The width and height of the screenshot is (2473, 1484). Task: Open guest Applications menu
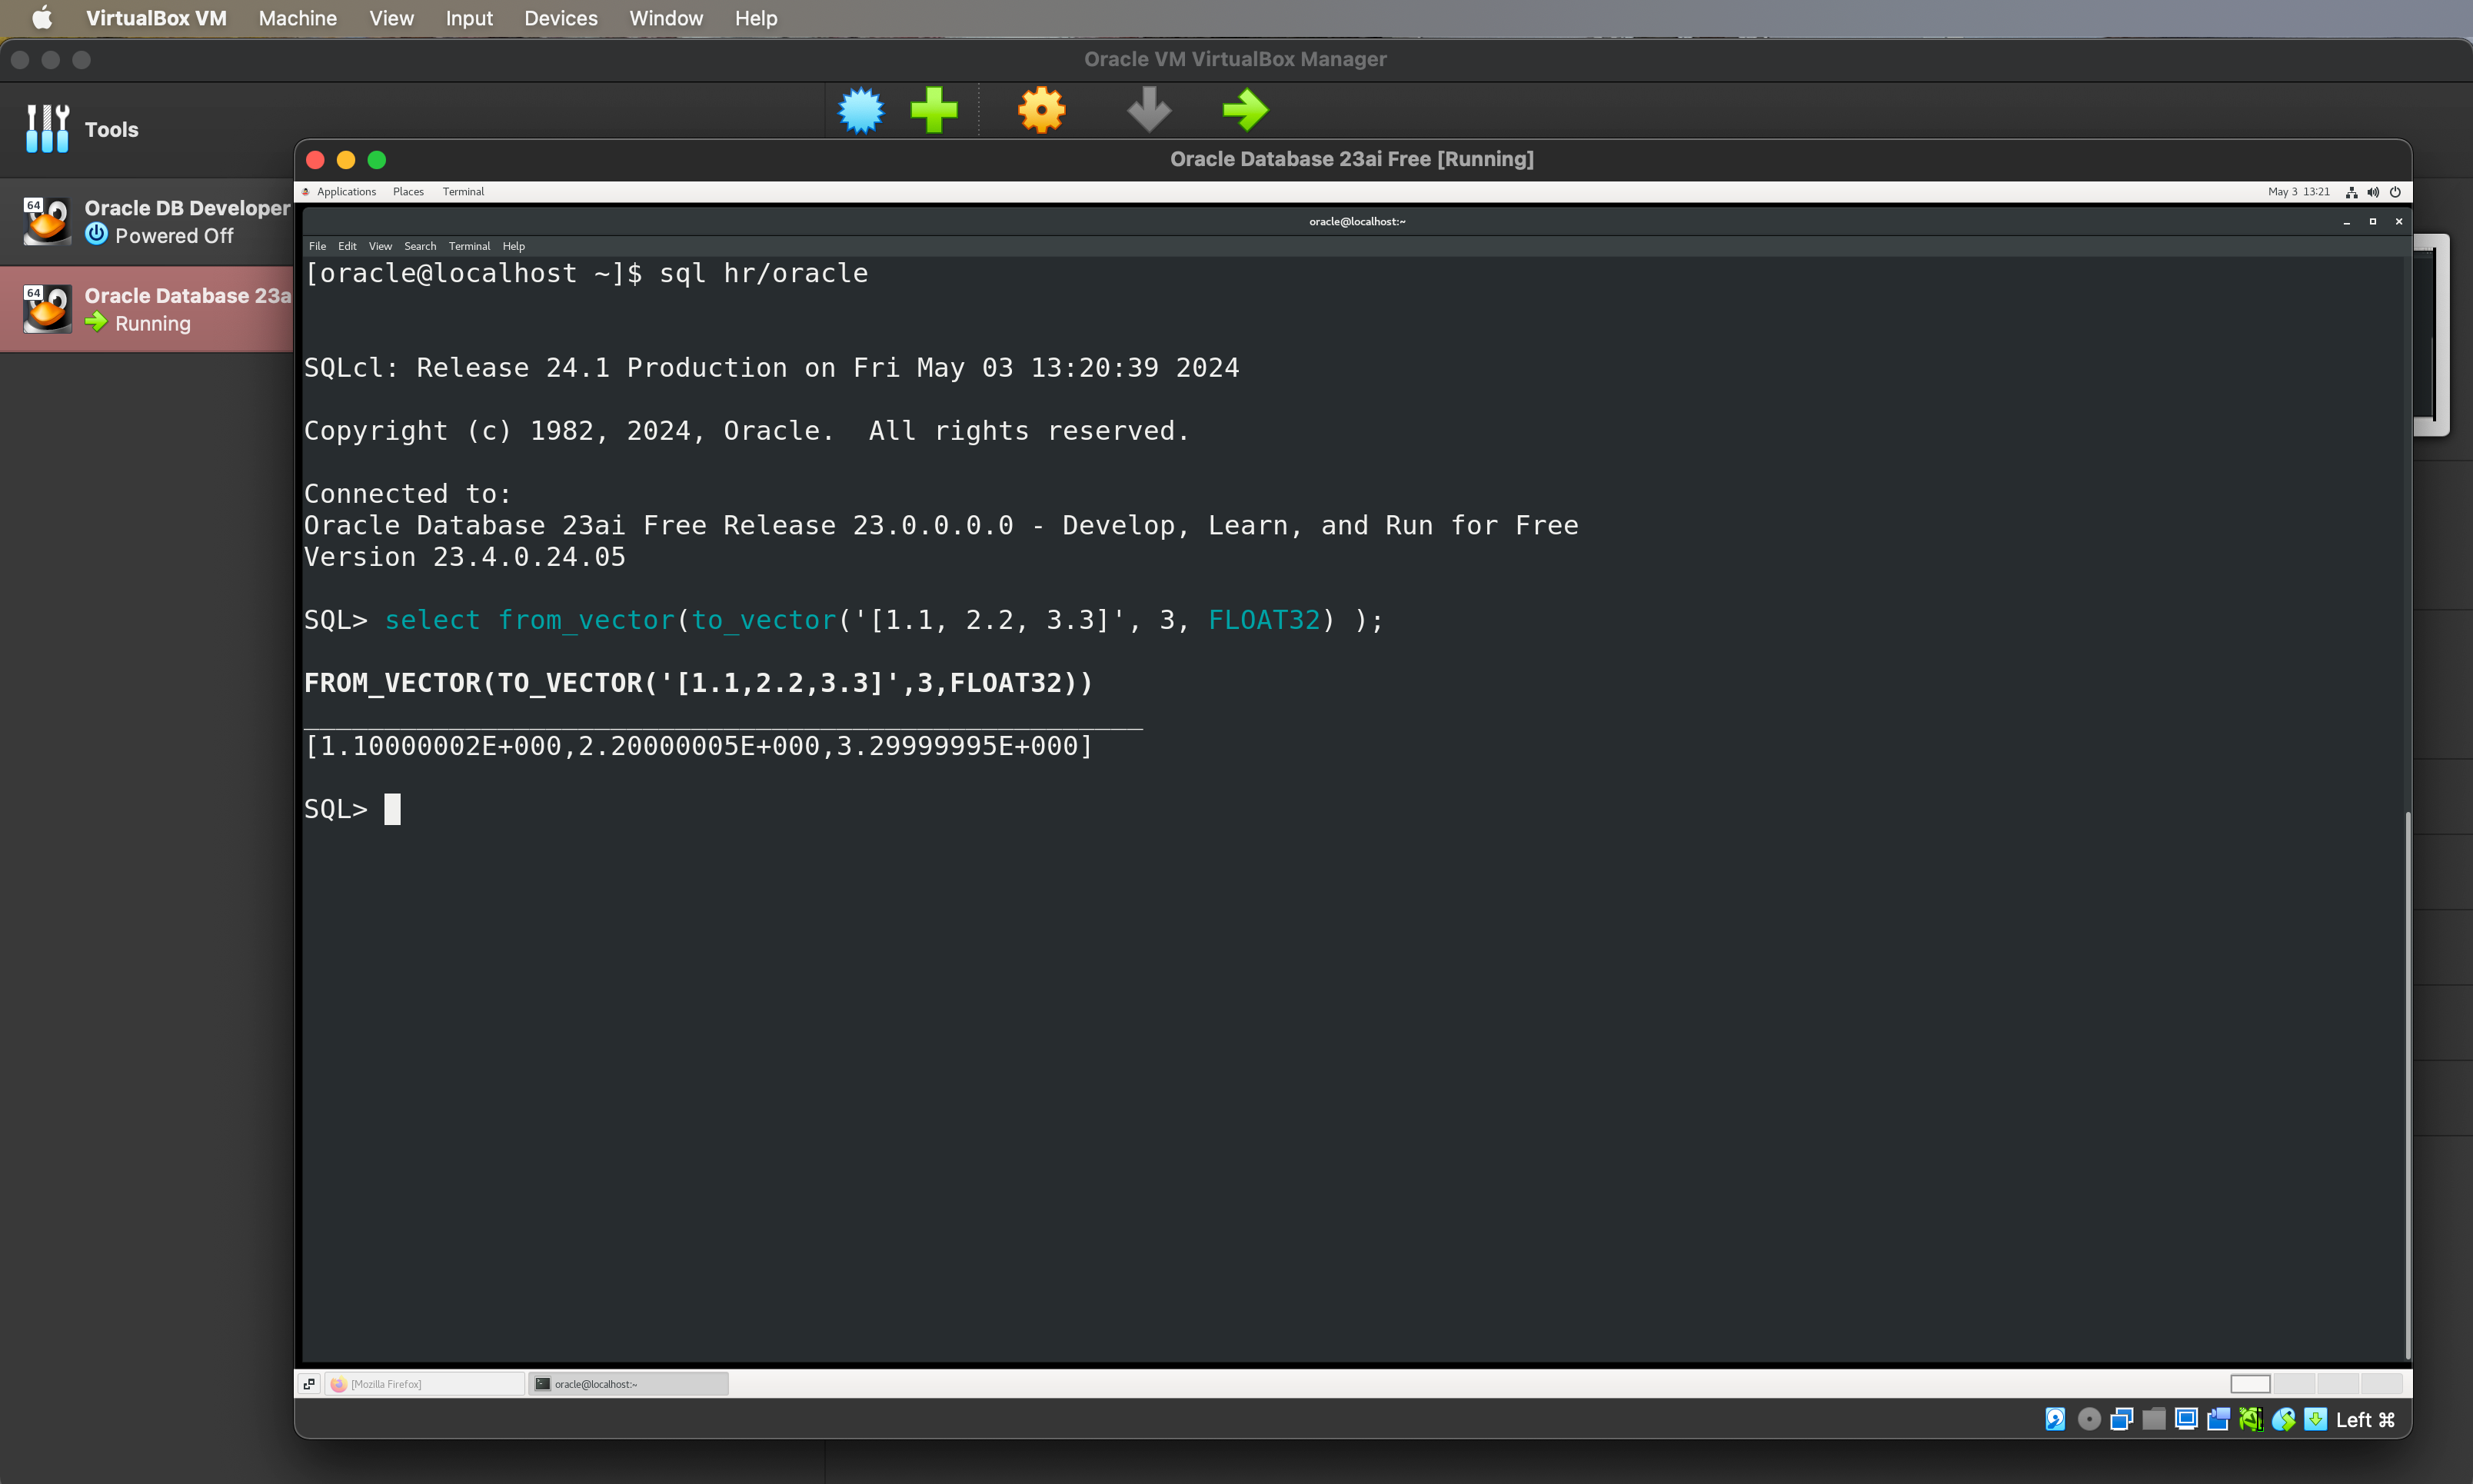coord(346,192)
